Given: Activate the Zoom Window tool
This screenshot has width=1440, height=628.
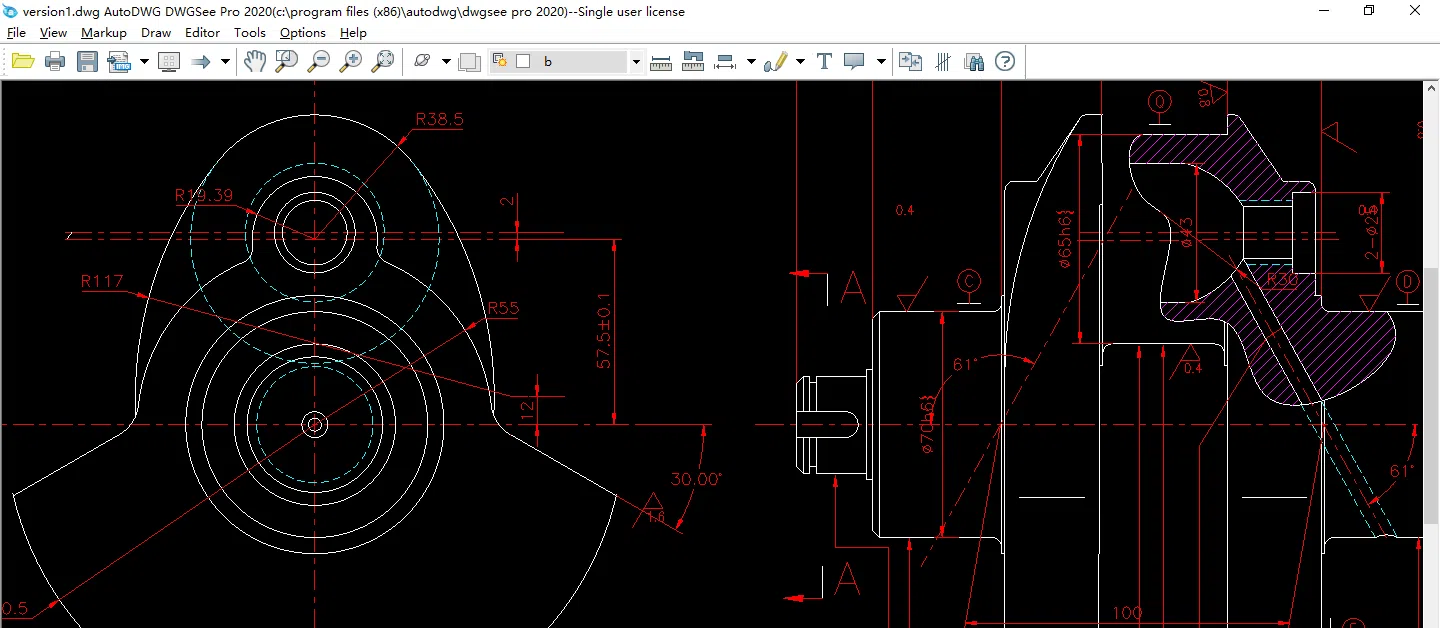Looking at the screenshot, I should (285, 61).
